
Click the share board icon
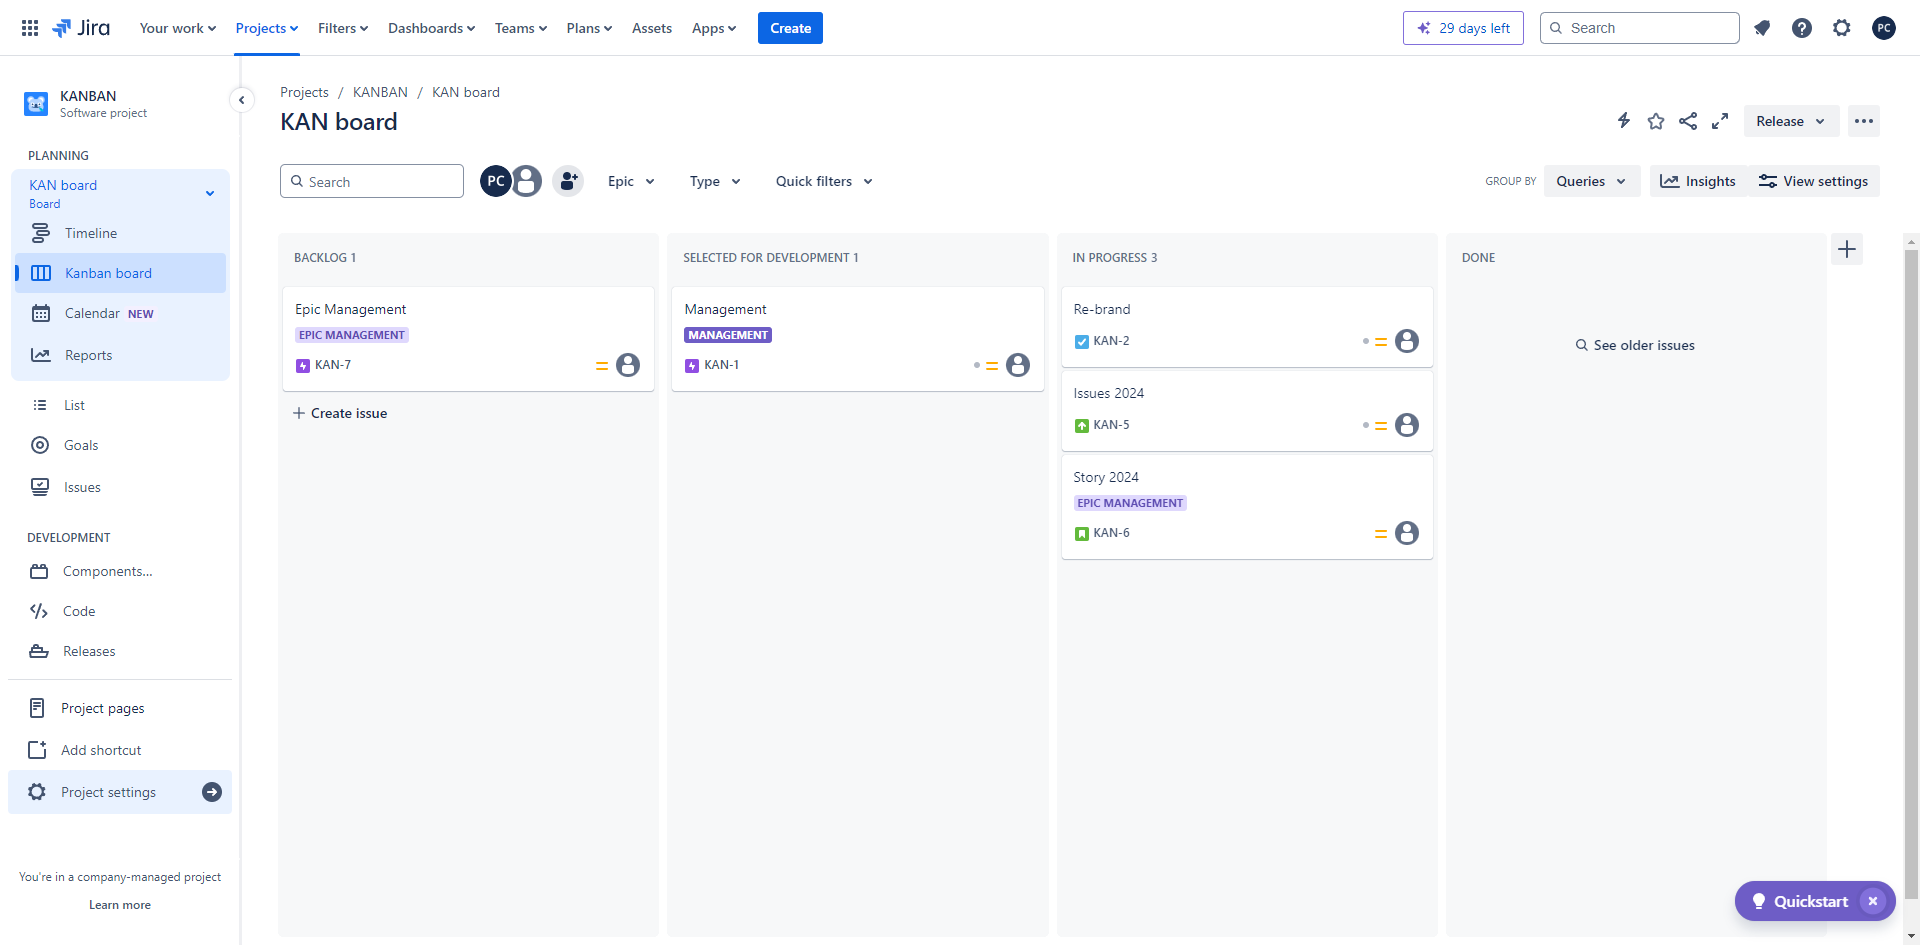click(1688, 121)
